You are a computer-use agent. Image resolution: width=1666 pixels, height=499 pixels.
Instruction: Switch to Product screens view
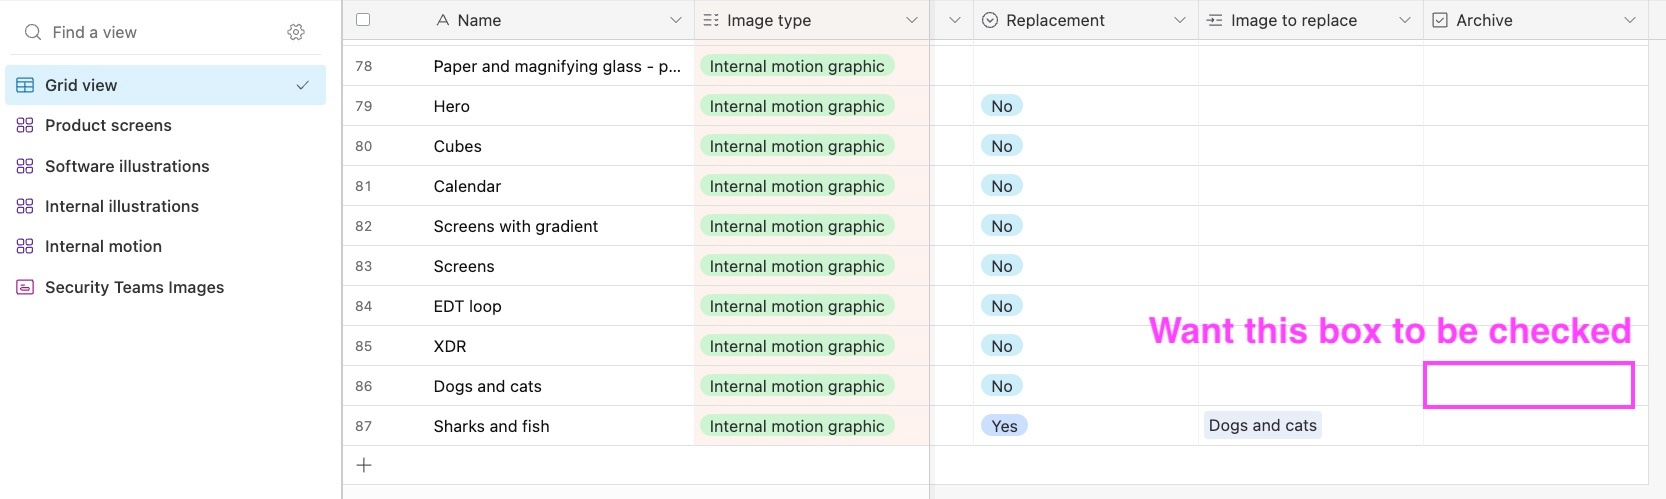(166, 125)
